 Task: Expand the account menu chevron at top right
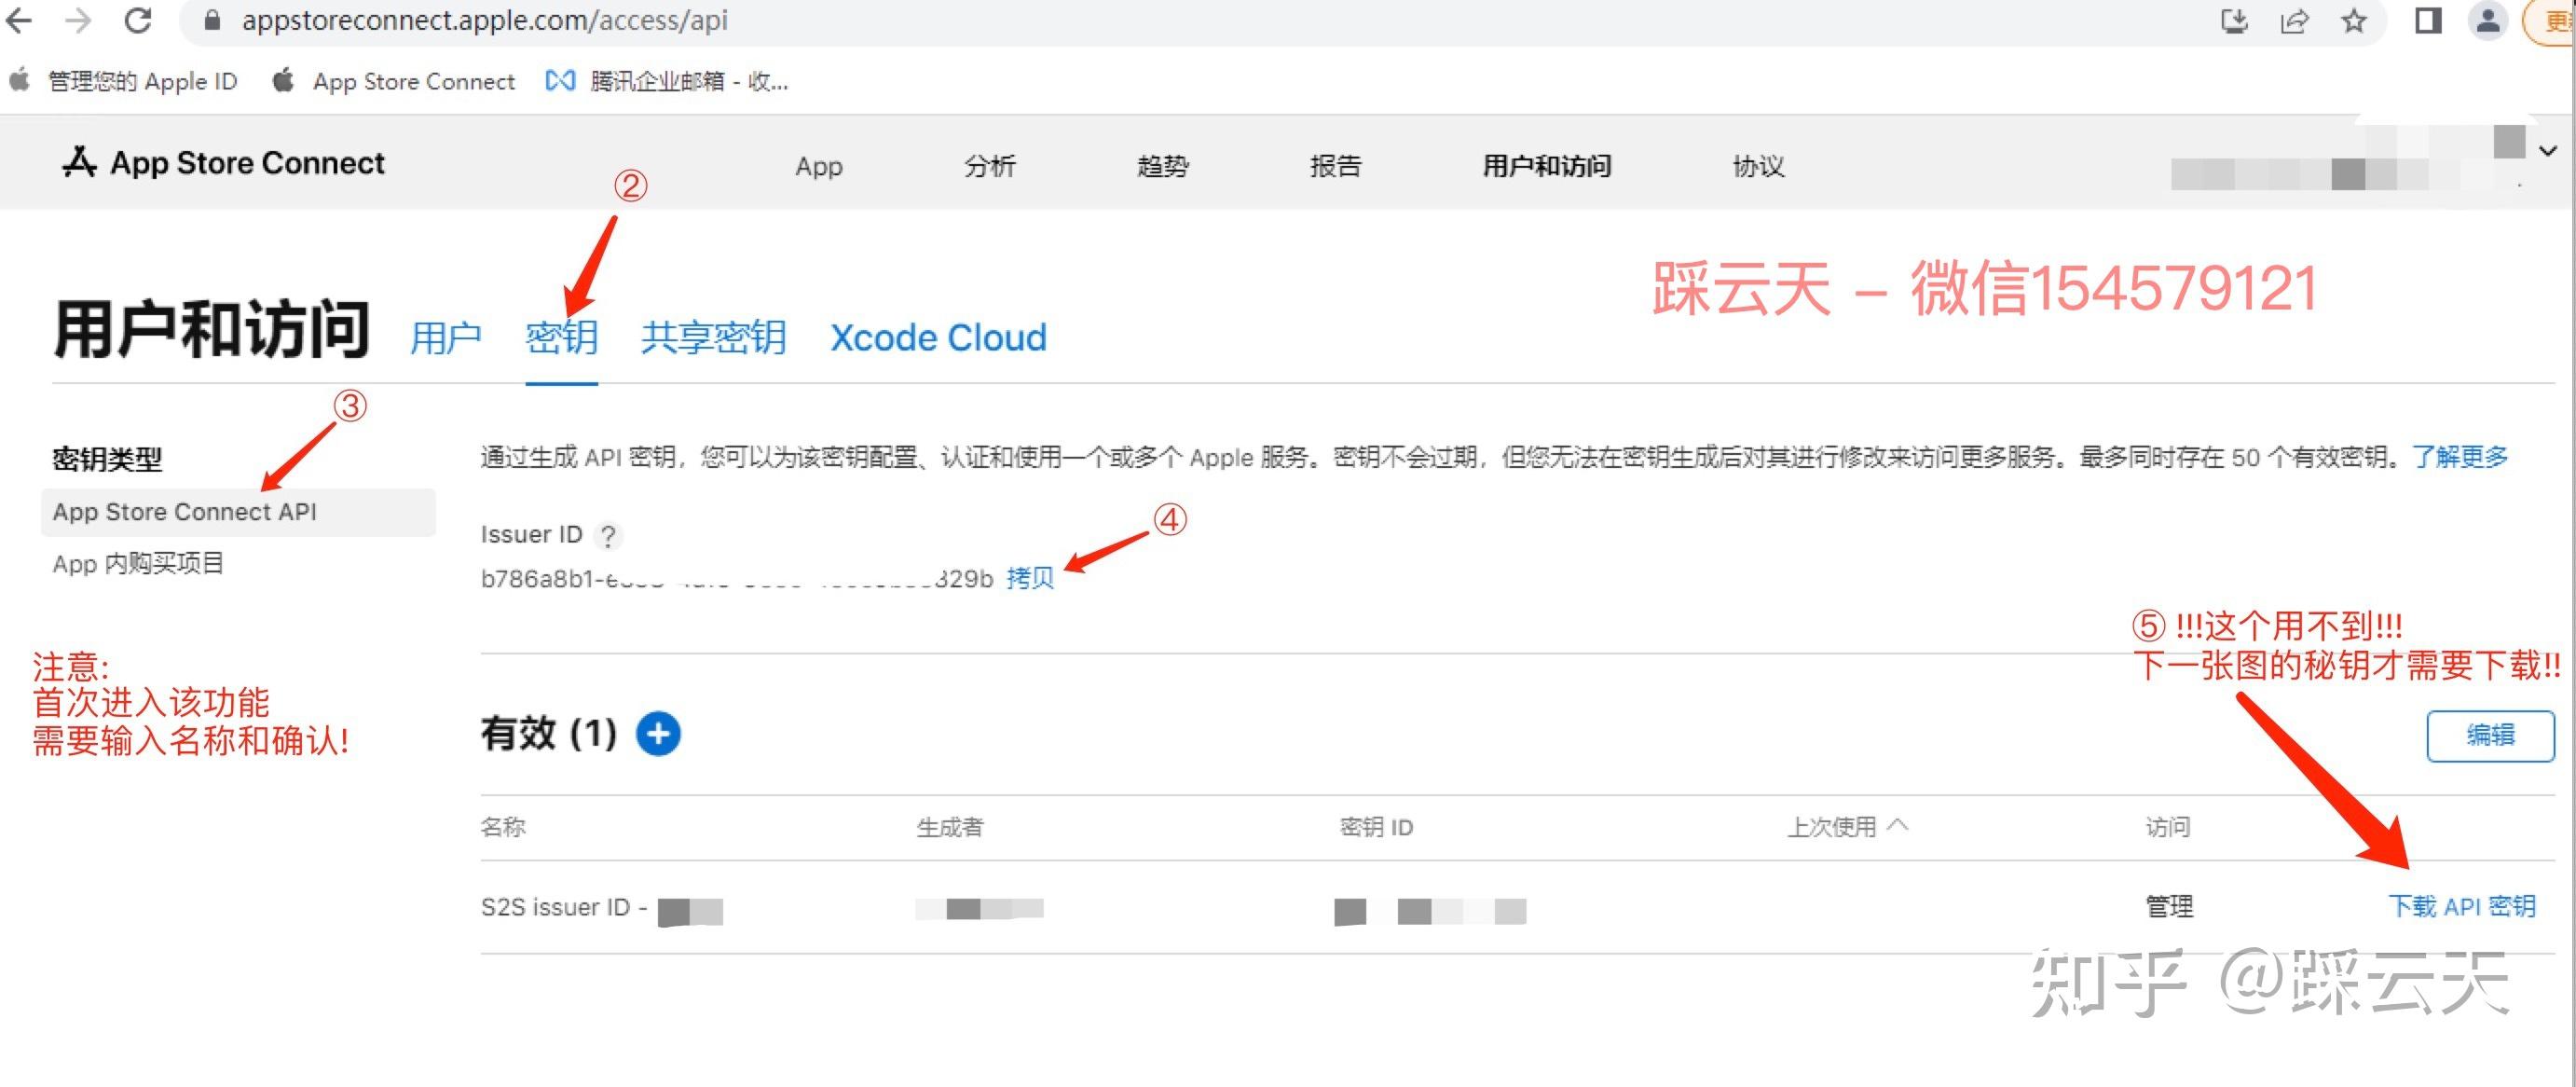2548,152
